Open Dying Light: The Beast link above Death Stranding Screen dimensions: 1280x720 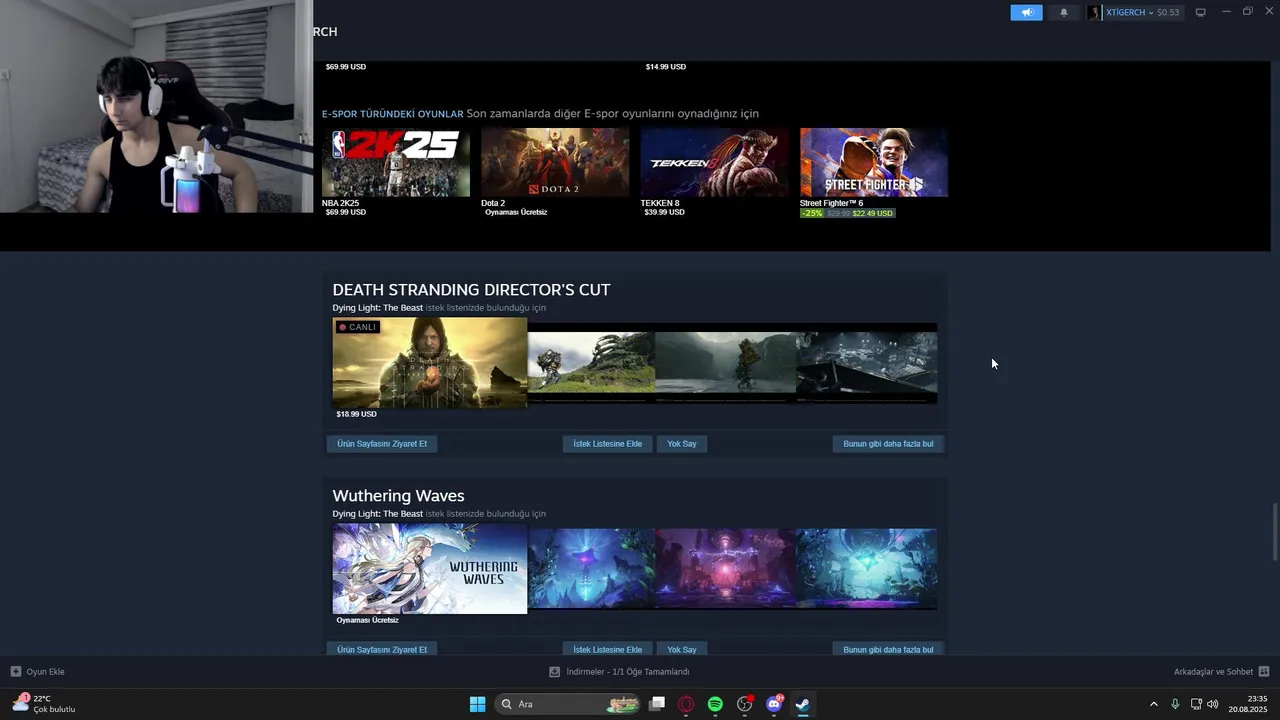[x=378, y=308]
